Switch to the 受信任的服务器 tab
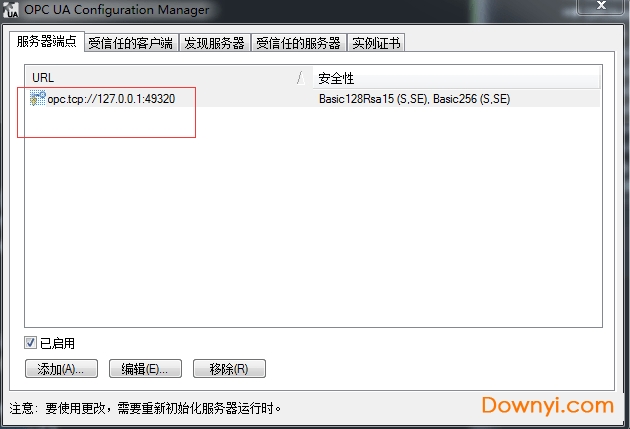The width and height of the screenshot is (630, 429). point(298,43)
